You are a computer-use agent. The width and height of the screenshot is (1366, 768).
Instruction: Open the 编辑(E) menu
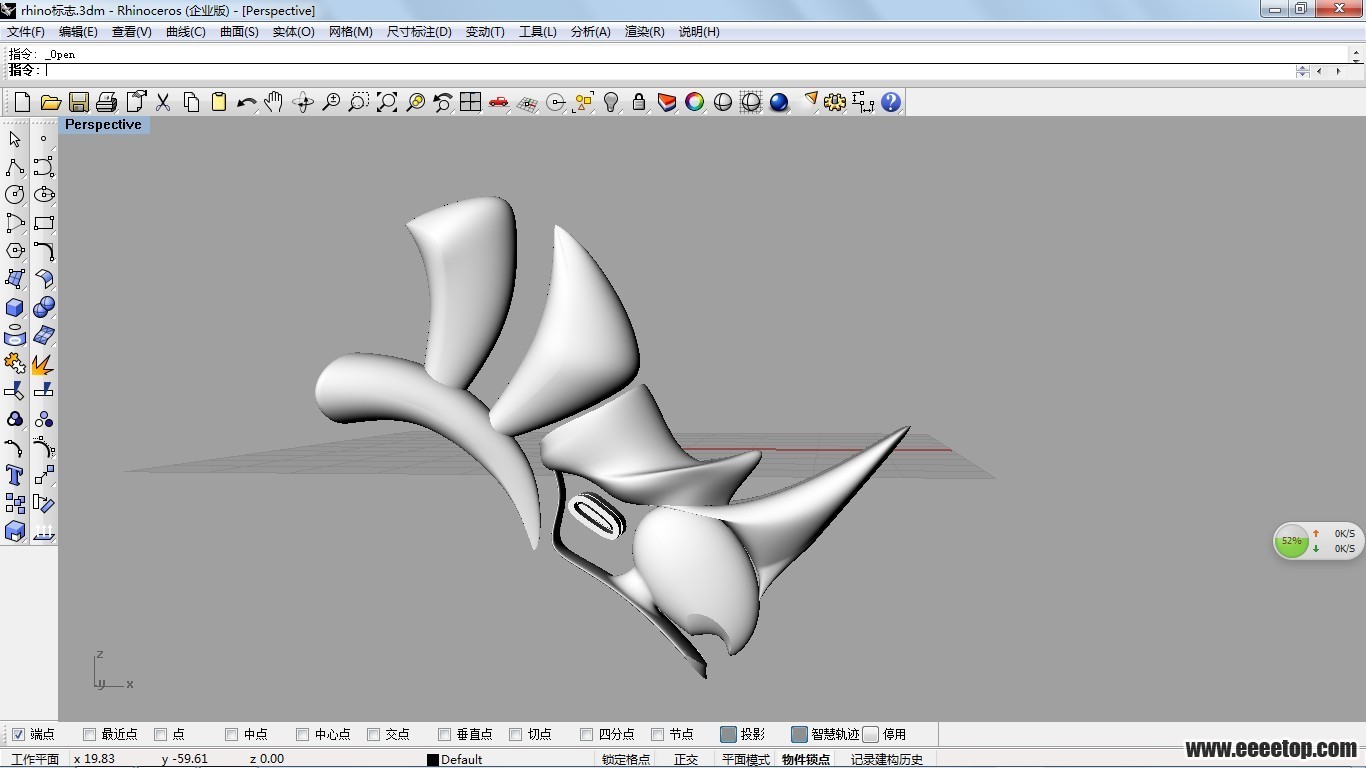[78, 31]
